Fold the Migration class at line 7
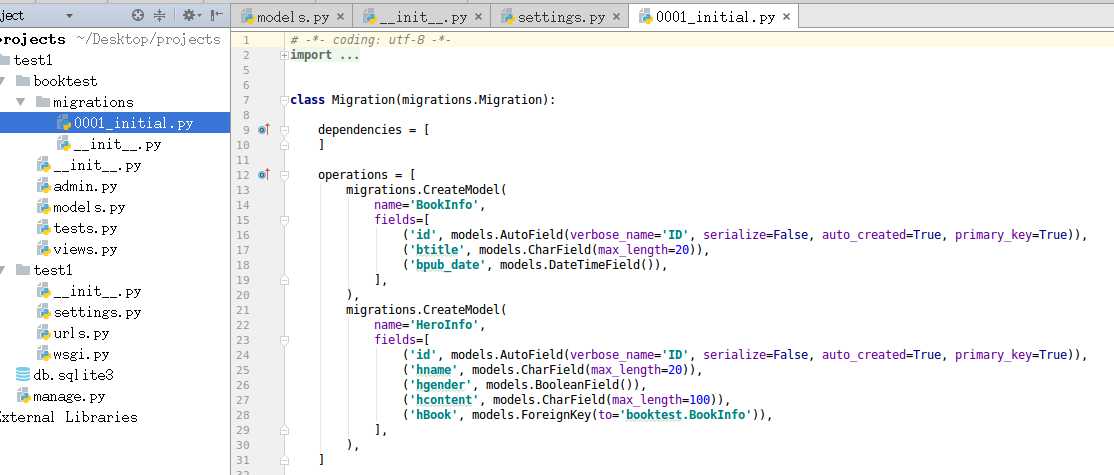This screenshot has width=1114, height=475. click(x=284, y=100)
